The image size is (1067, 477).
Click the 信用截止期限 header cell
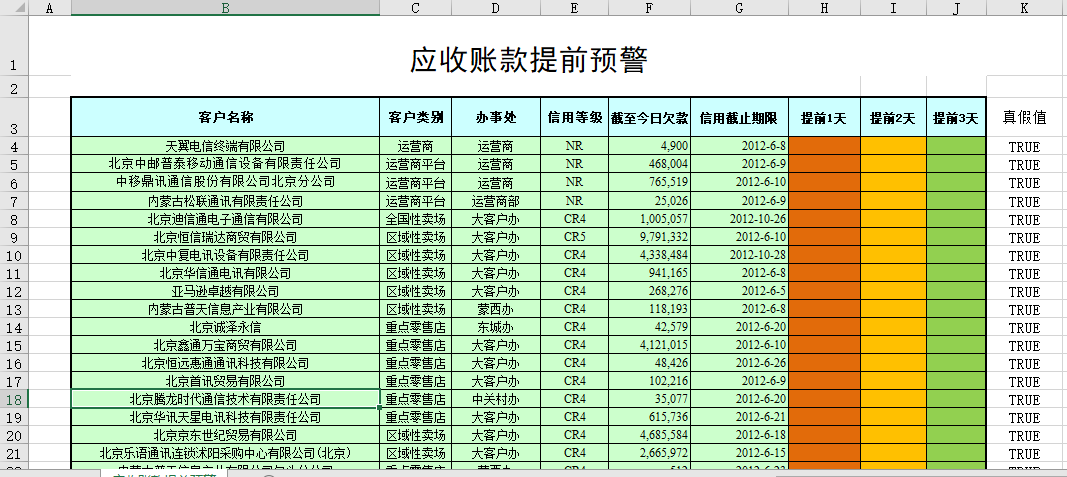739,117
